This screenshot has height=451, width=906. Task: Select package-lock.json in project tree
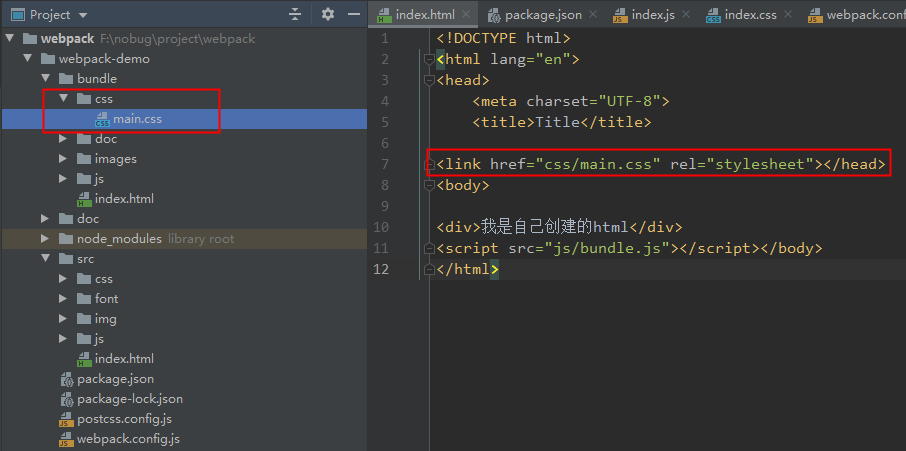point(184,399)
